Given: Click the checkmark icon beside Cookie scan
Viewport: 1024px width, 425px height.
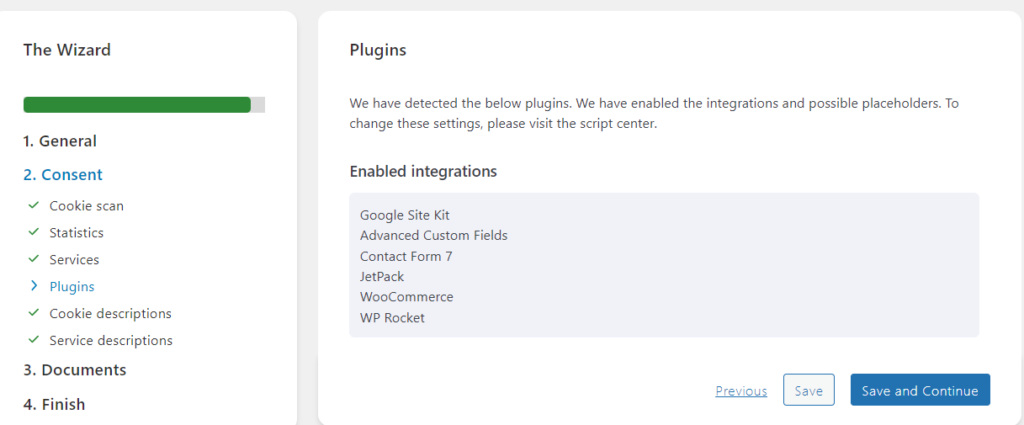Looking at the screenshot, I should [x=34, y=206].
